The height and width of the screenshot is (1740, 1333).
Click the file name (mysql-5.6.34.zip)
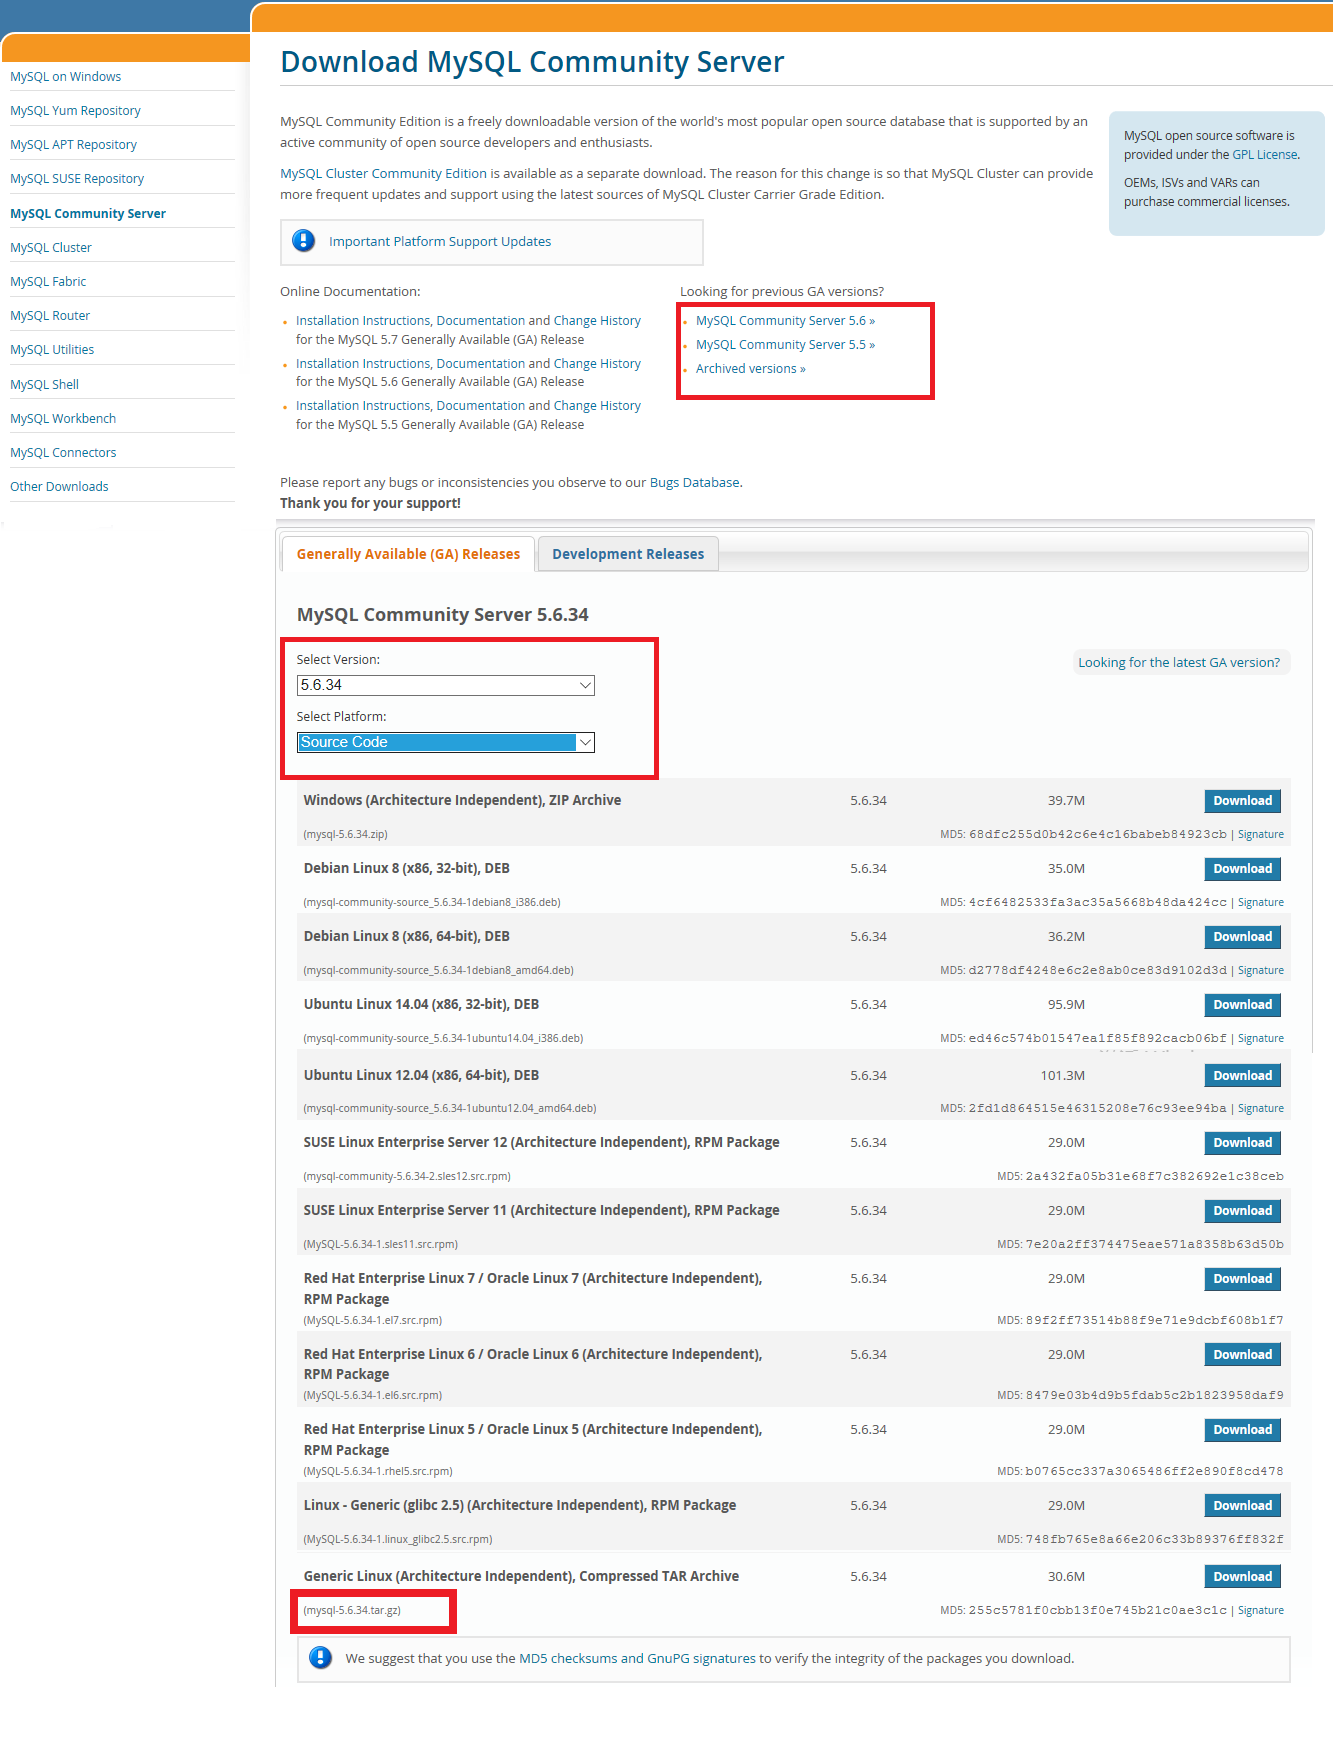345,835
